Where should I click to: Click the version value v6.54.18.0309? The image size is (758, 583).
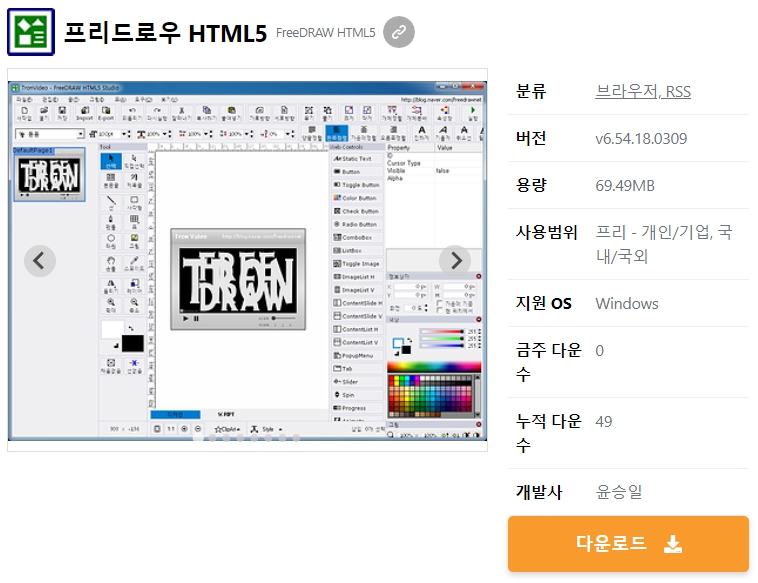tap(641, 139)
